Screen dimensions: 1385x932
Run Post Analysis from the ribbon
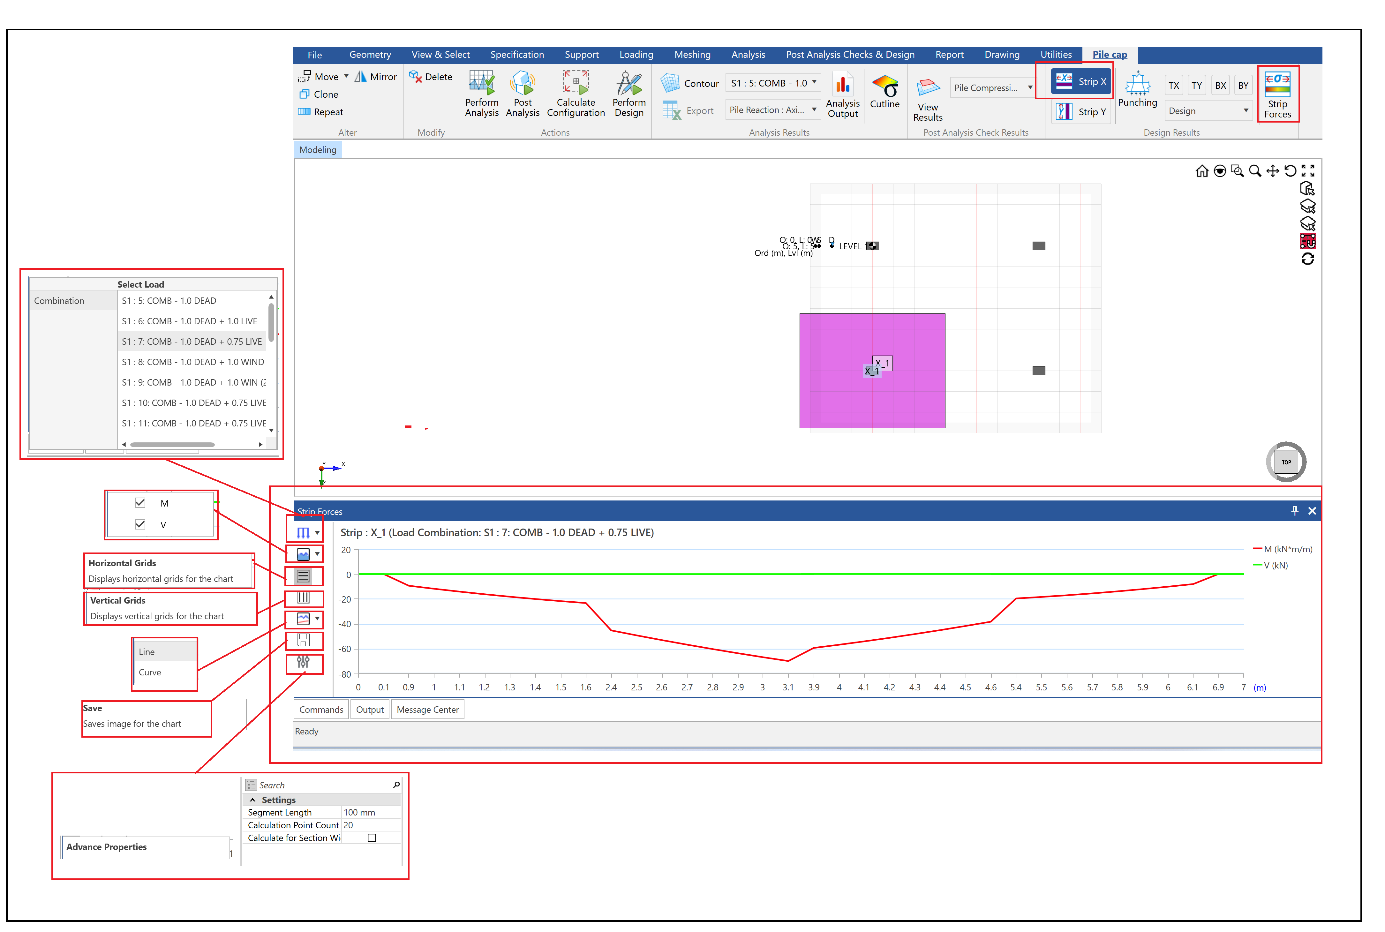click(x=522, y=94)
